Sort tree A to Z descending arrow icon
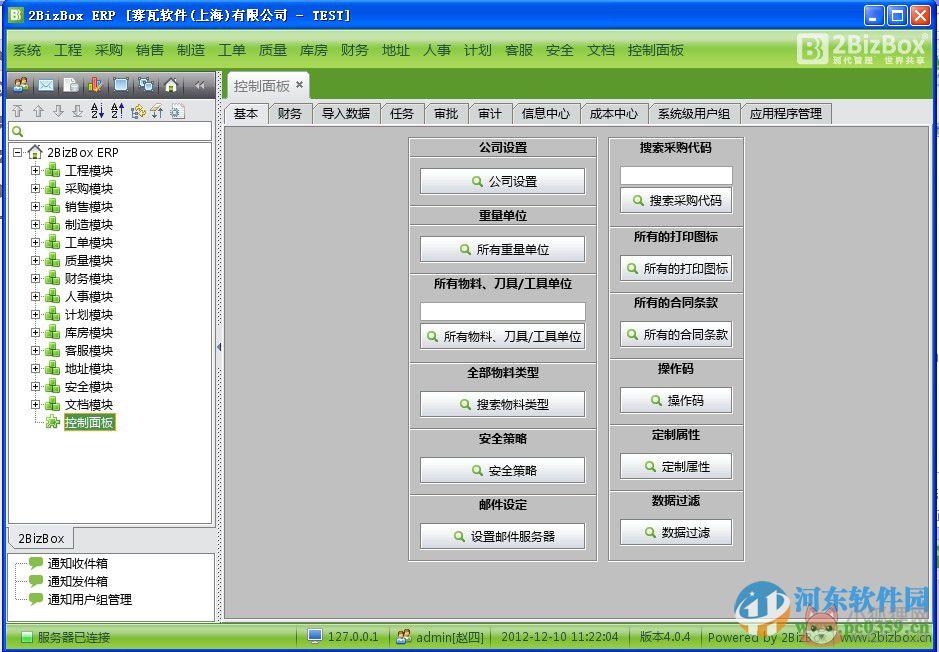 [x=98, y=111]
